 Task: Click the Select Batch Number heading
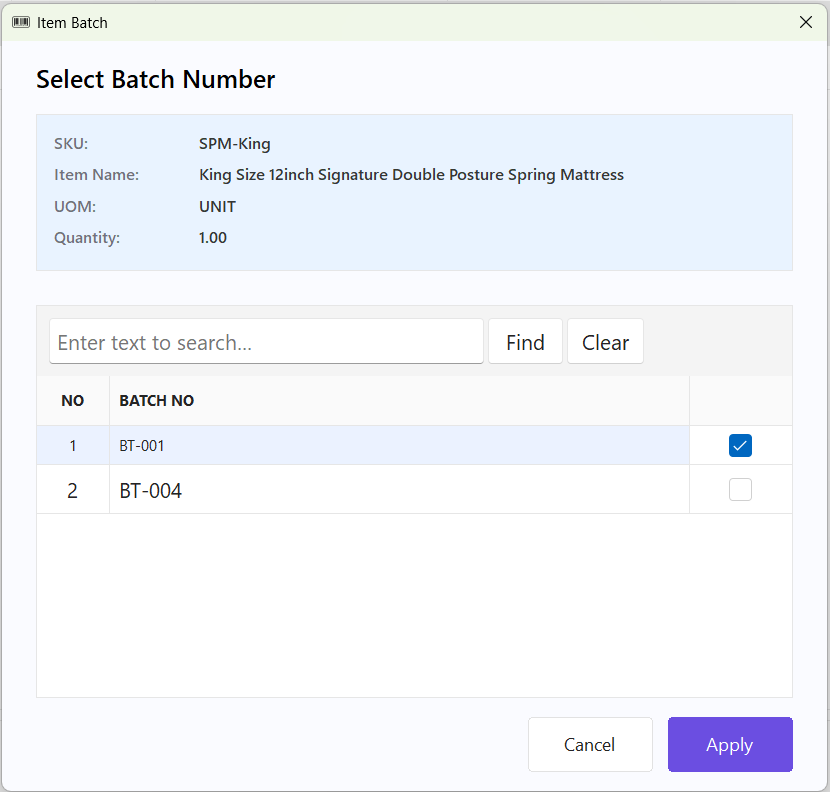156,79
